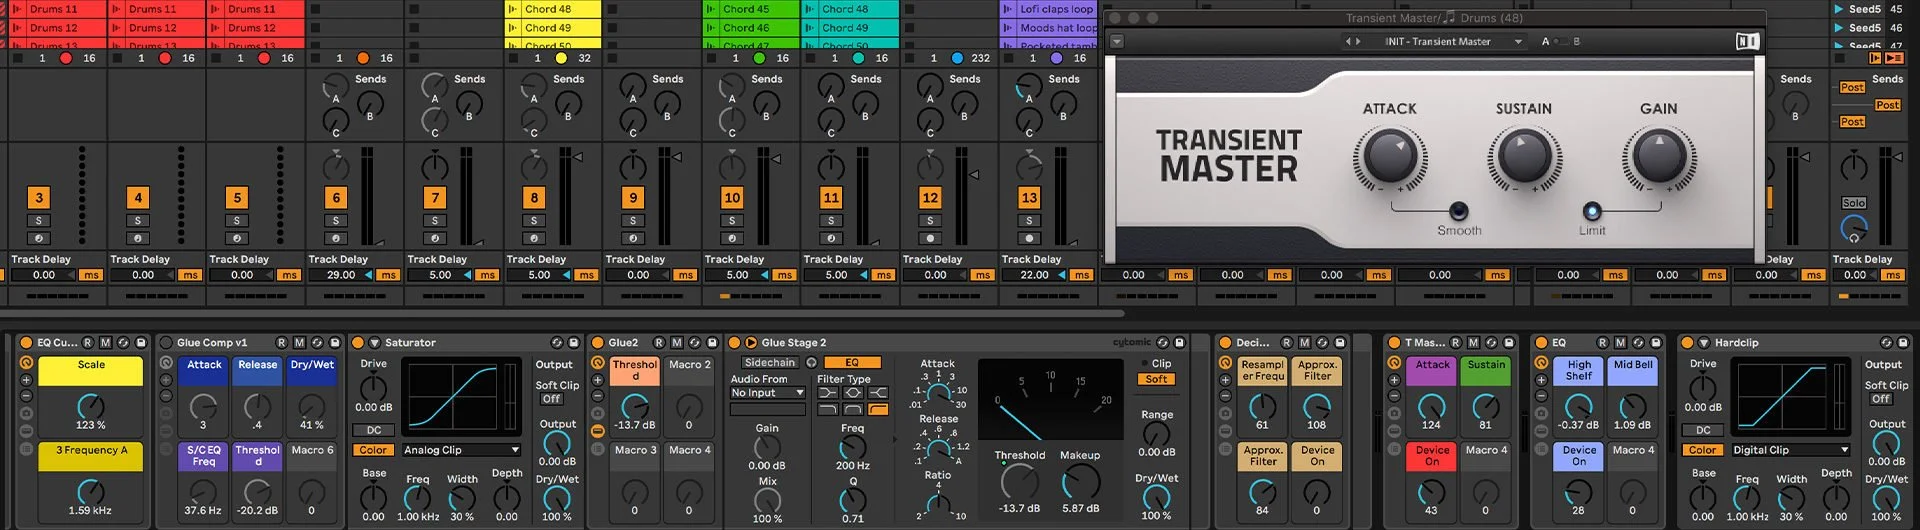Turn off the Saturator device activator
1920x530 pixels.
click(358, 342)
